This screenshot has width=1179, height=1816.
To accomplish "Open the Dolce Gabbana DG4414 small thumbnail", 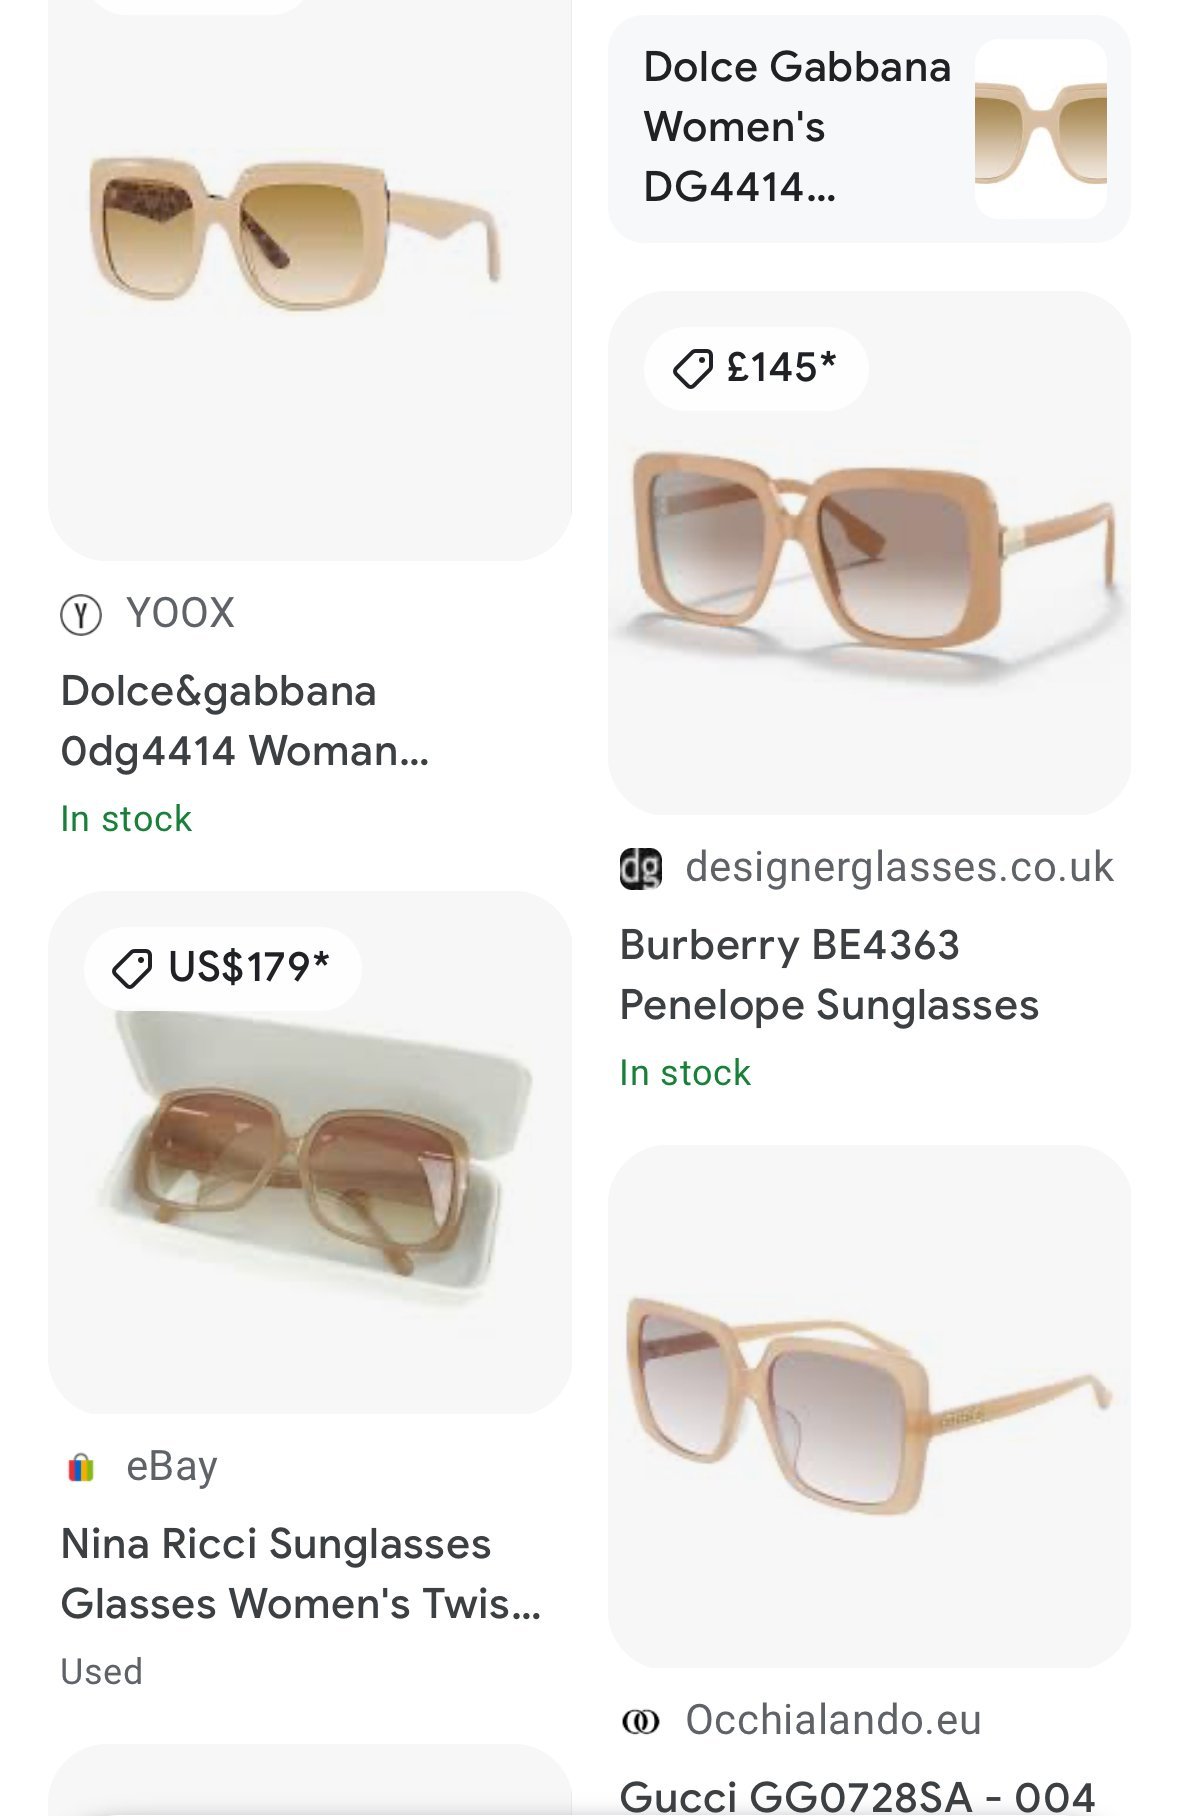I will tap(1040, 129).
